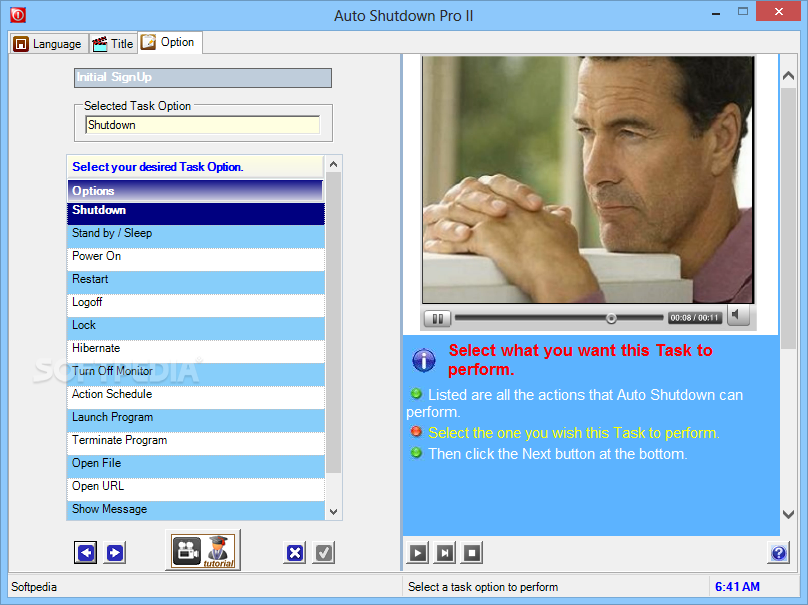Click 'Select the one you wish' yellow text
Image resolution: width=808 pixels, height=605 pixels.
(574, 433)
